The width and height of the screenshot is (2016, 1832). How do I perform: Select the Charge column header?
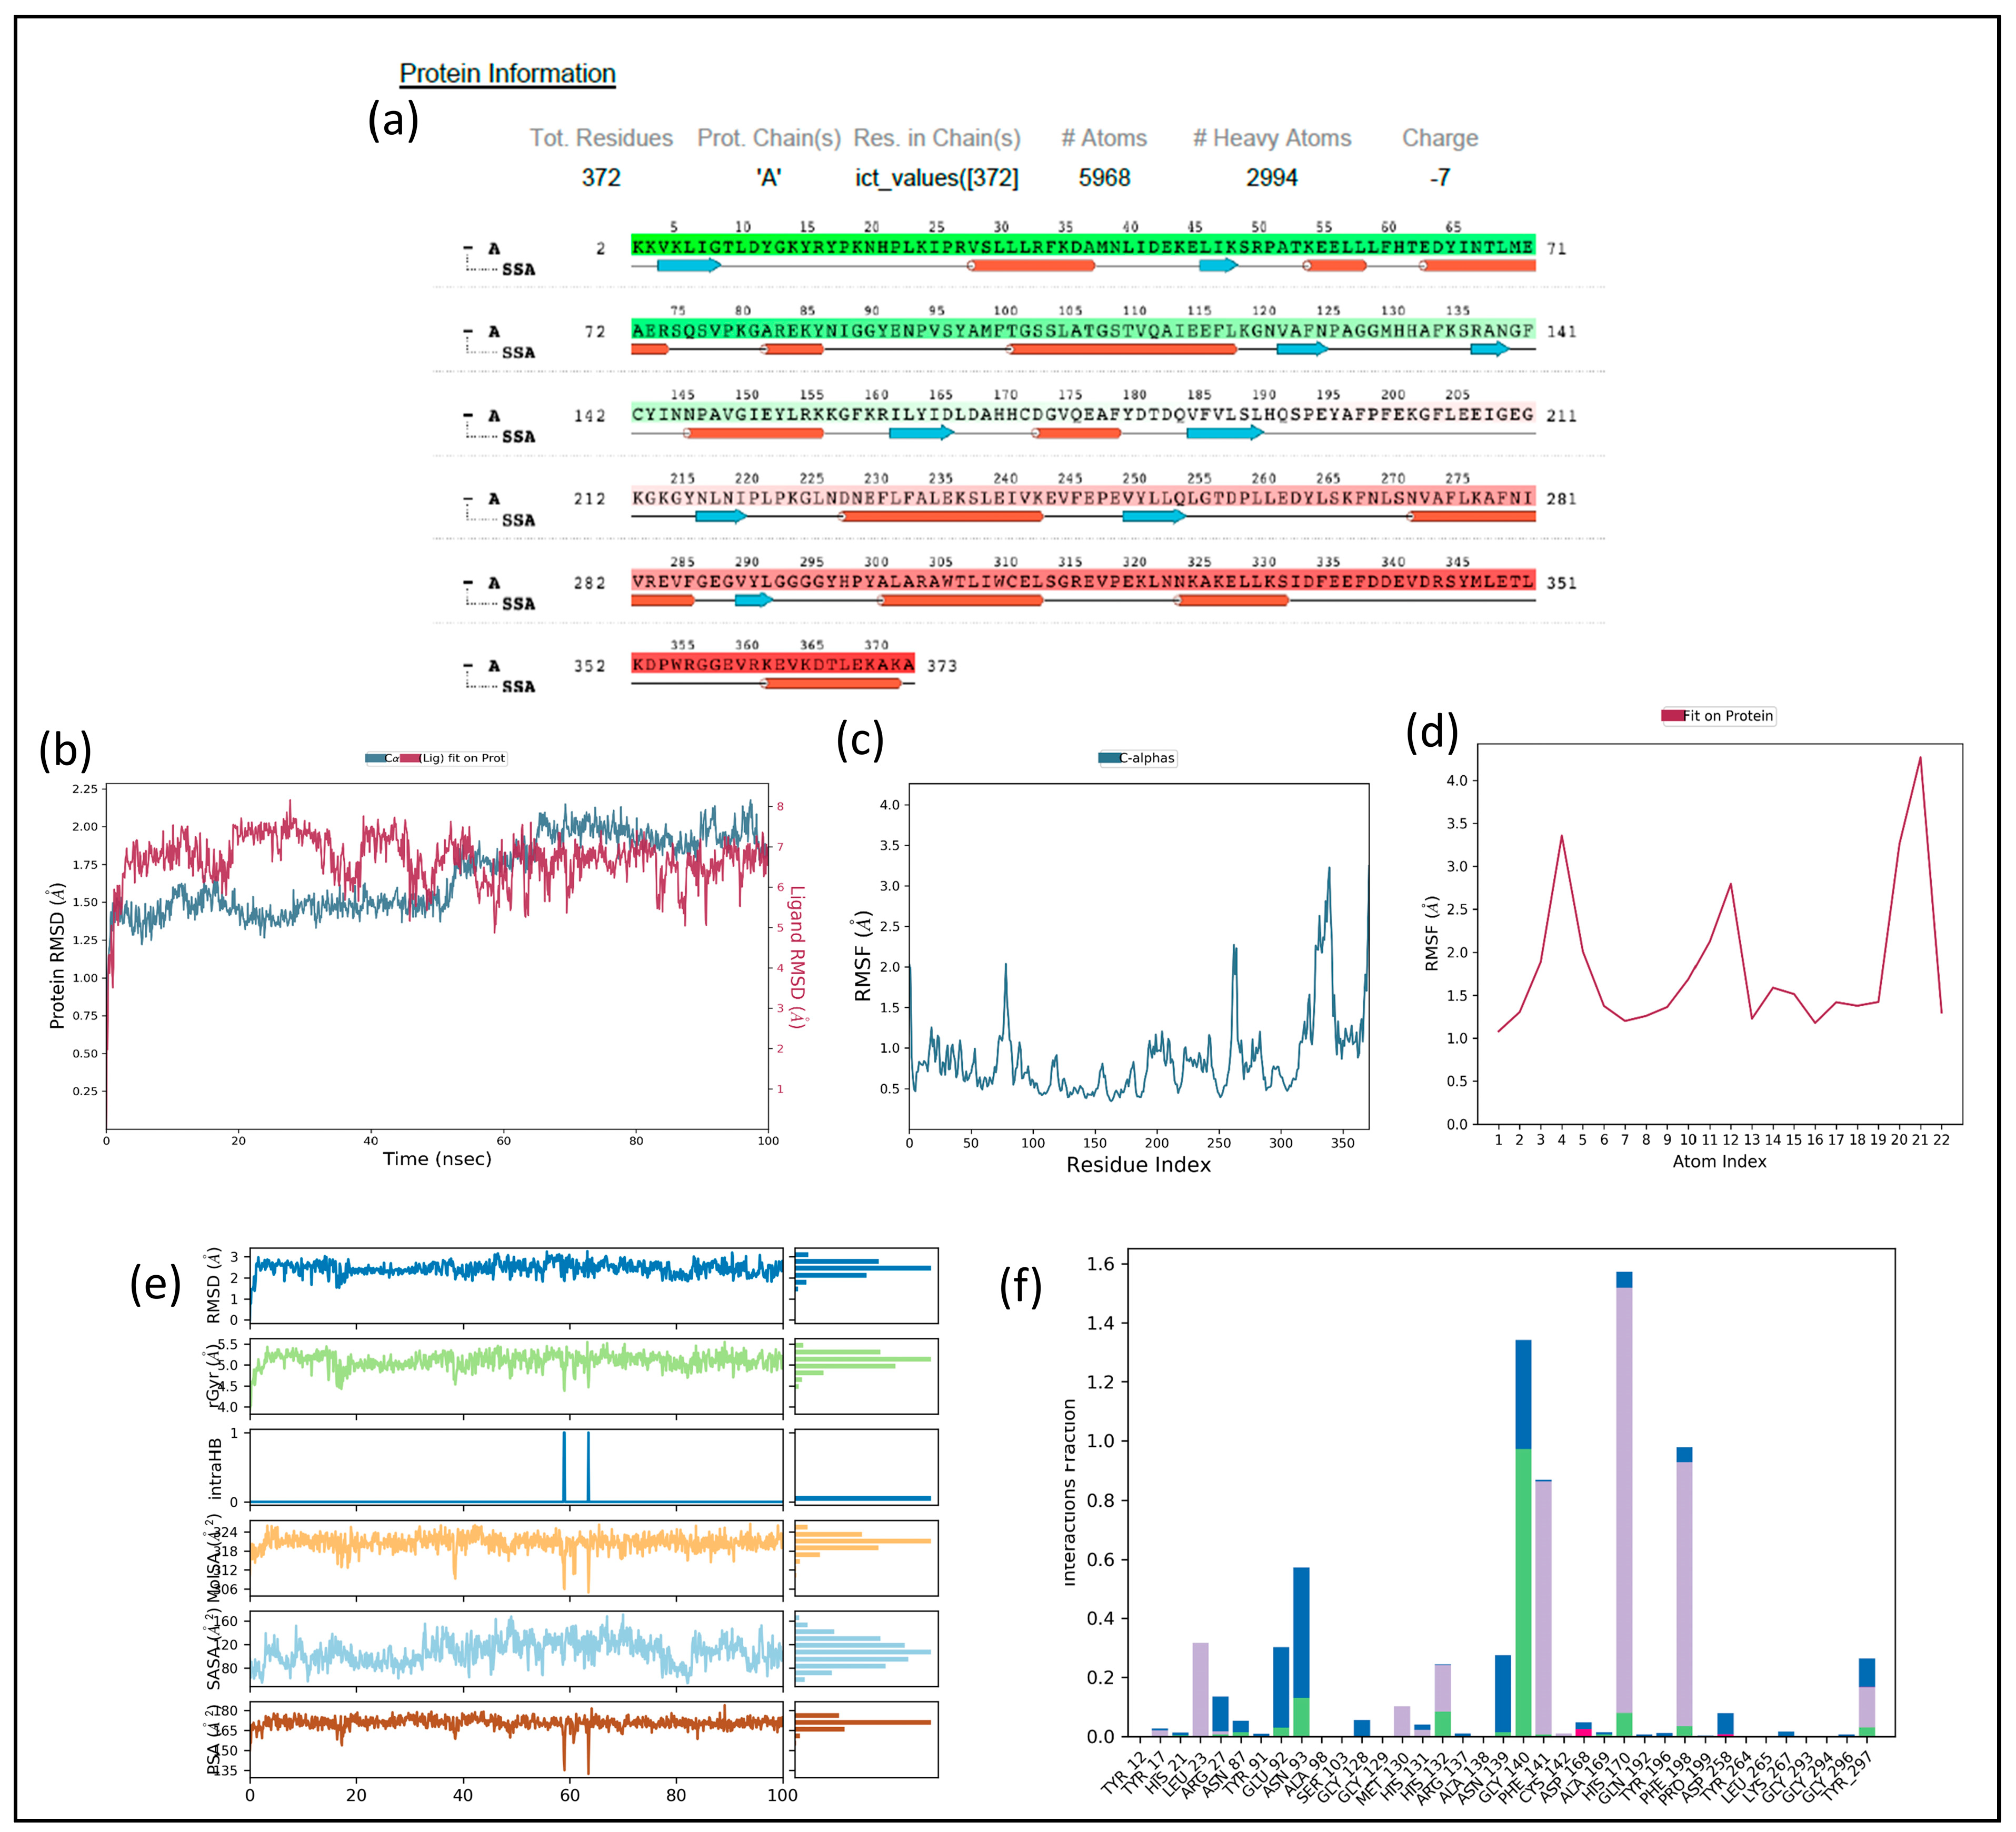[1440, 138]
